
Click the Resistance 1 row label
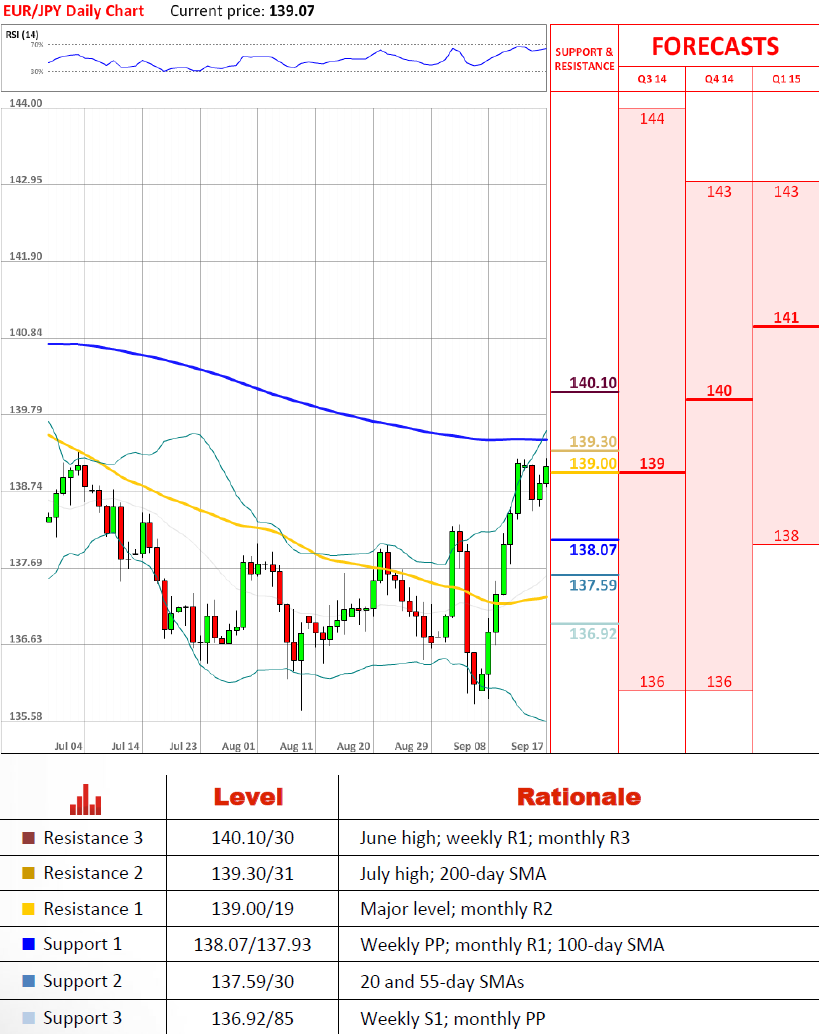[93, 909]
